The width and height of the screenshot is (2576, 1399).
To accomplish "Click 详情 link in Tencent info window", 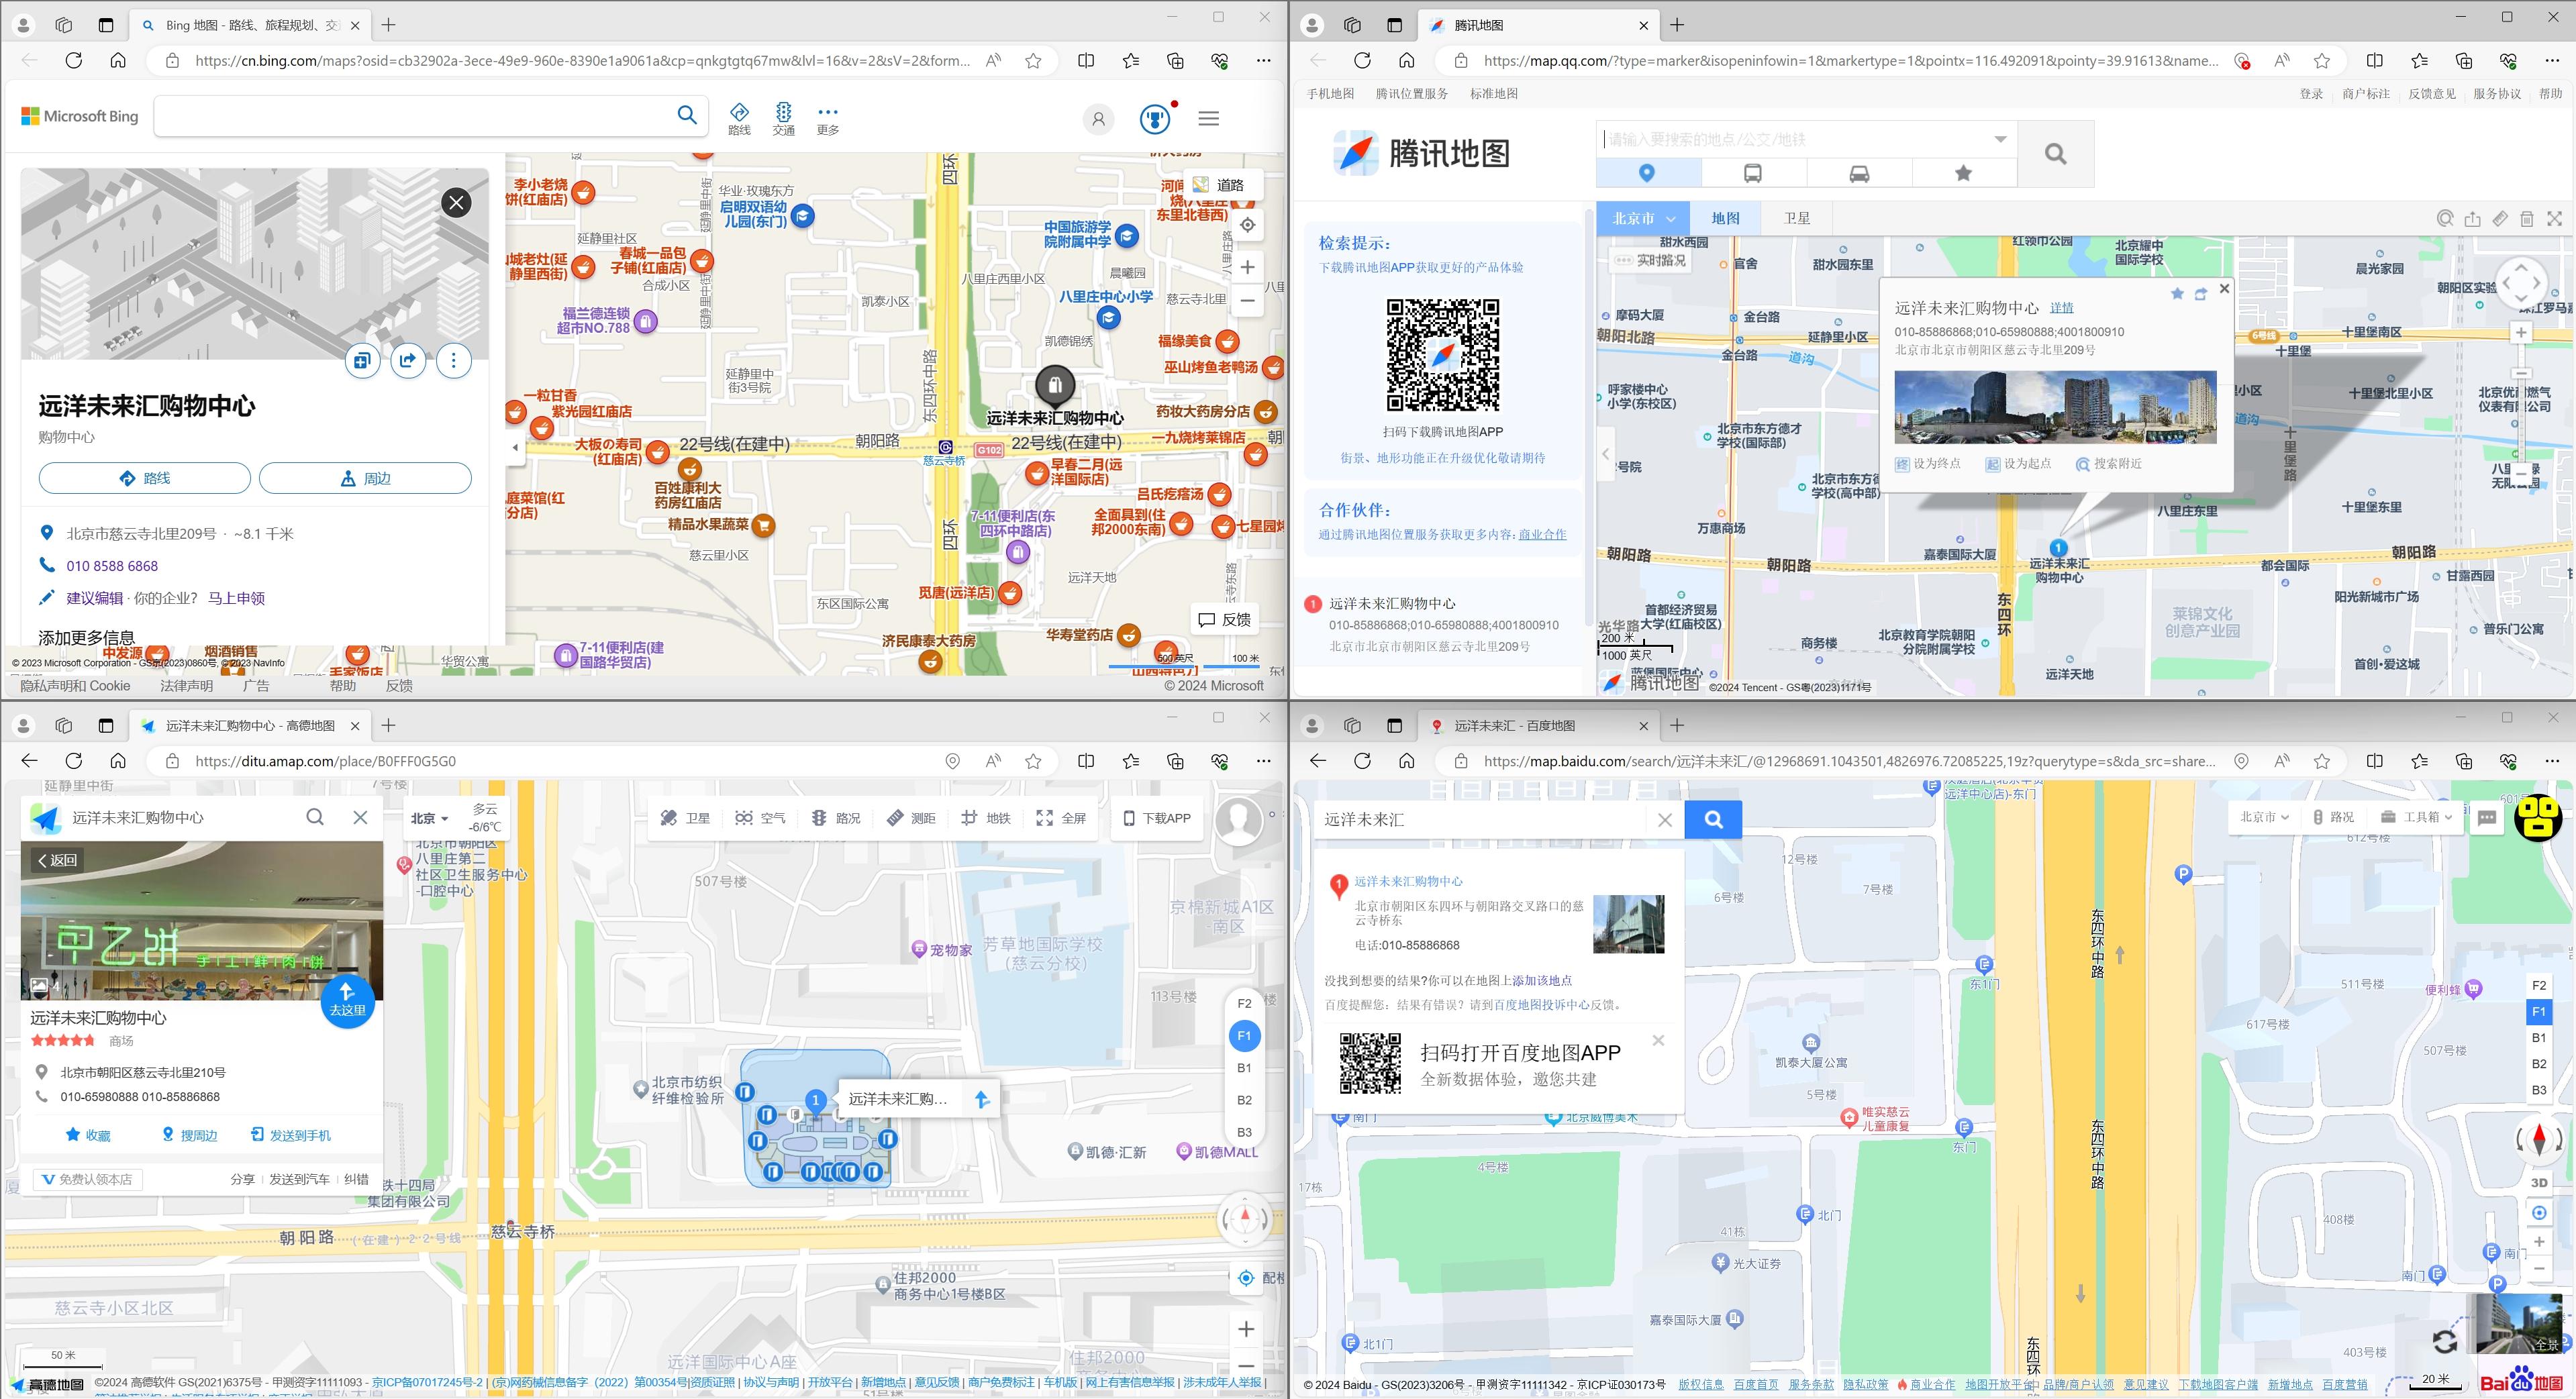I will pyautogui.click(x=2061, y=308).
